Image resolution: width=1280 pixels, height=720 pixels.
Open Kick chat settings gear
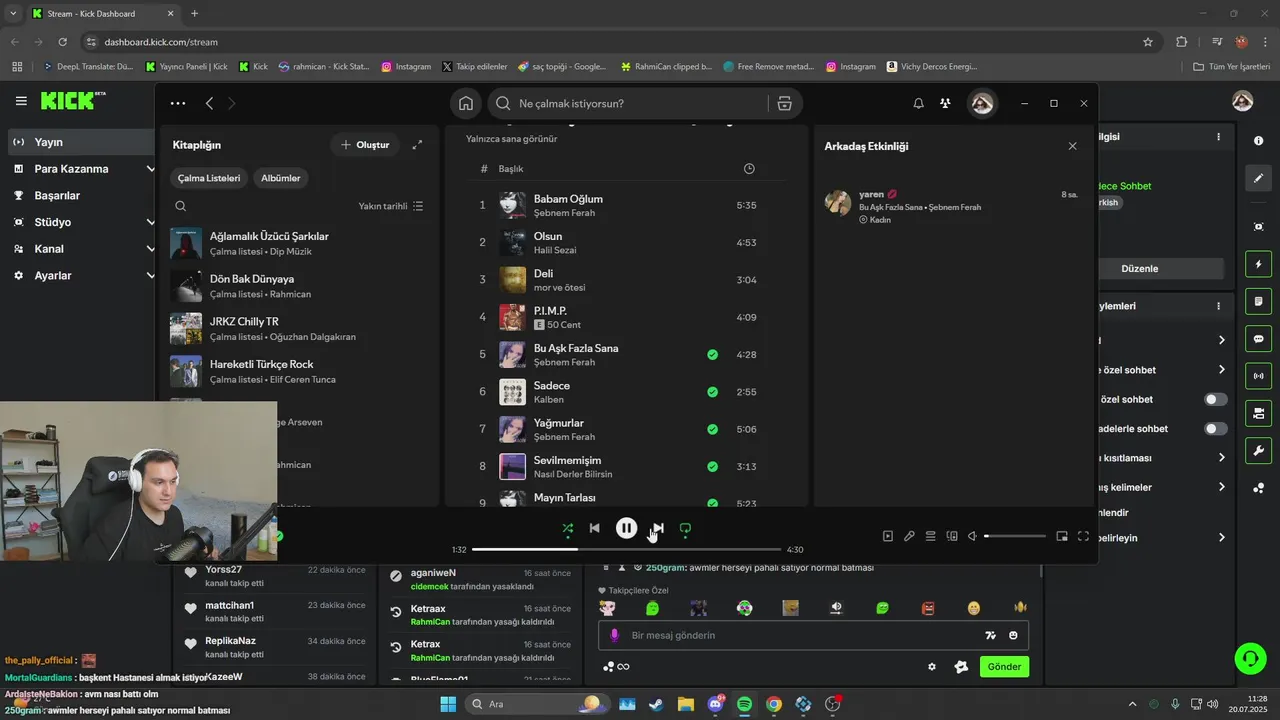pyautogui.click(x=932, y=667)
